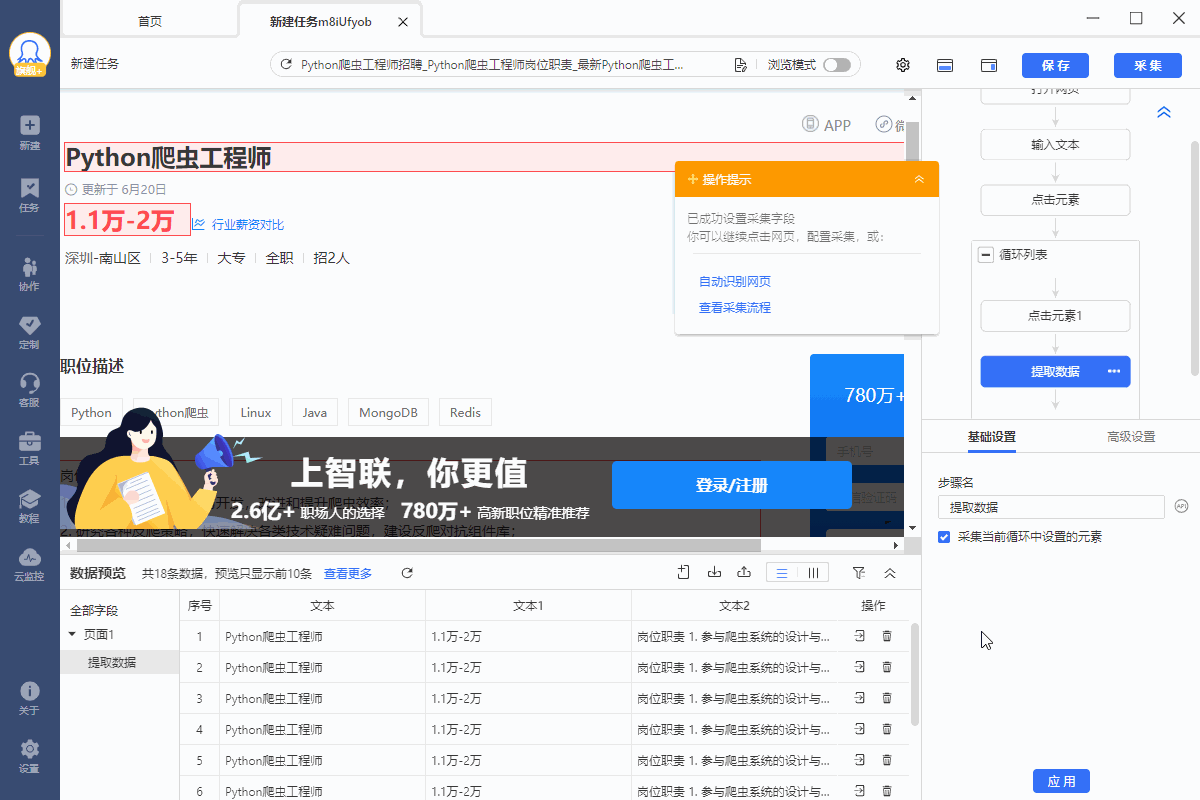Open the 任务 task list in the sidebar
1200x800 pixels.
click(29, 195)
